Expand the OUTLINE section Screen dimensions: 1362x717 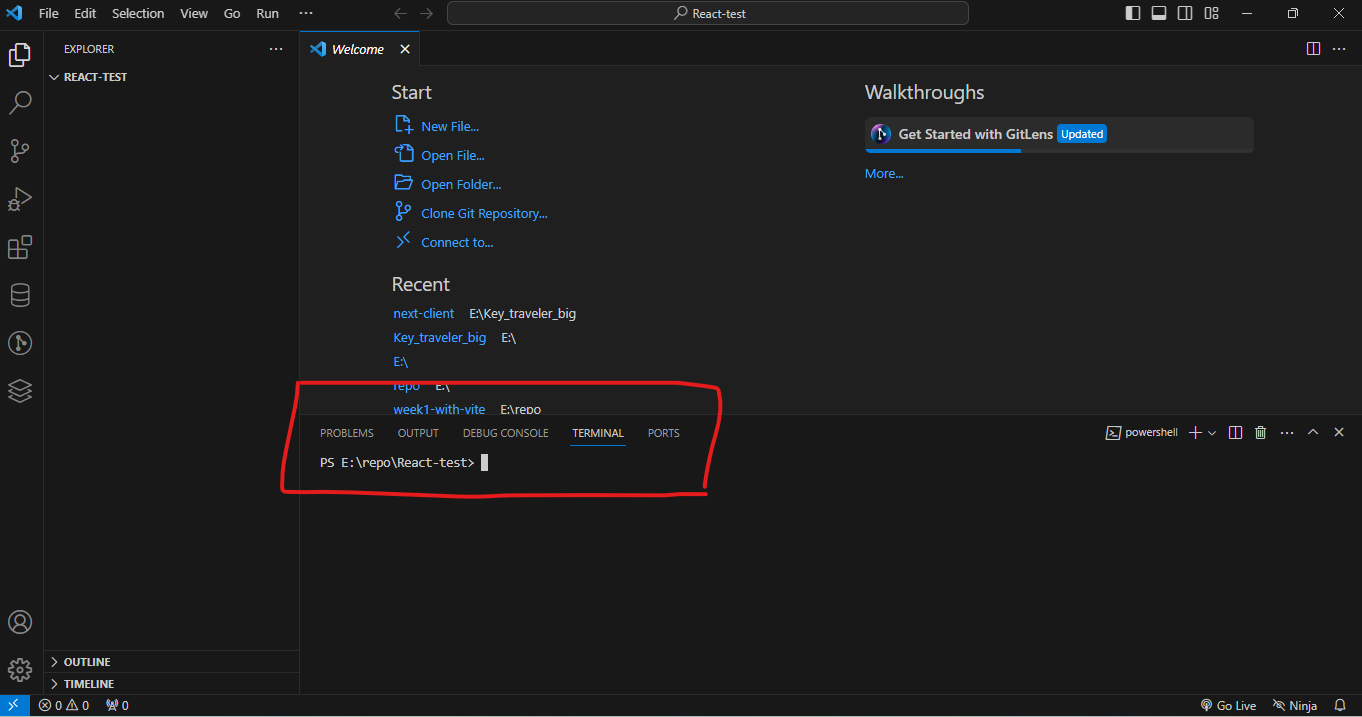point(171,662)
